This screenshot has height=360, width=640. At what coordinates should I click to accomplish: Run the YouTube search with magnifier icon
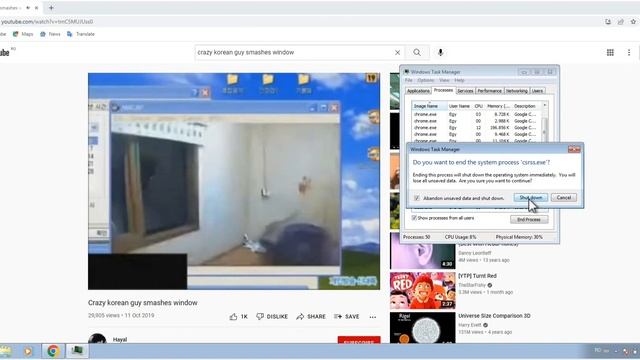click(x=417, y=52)
